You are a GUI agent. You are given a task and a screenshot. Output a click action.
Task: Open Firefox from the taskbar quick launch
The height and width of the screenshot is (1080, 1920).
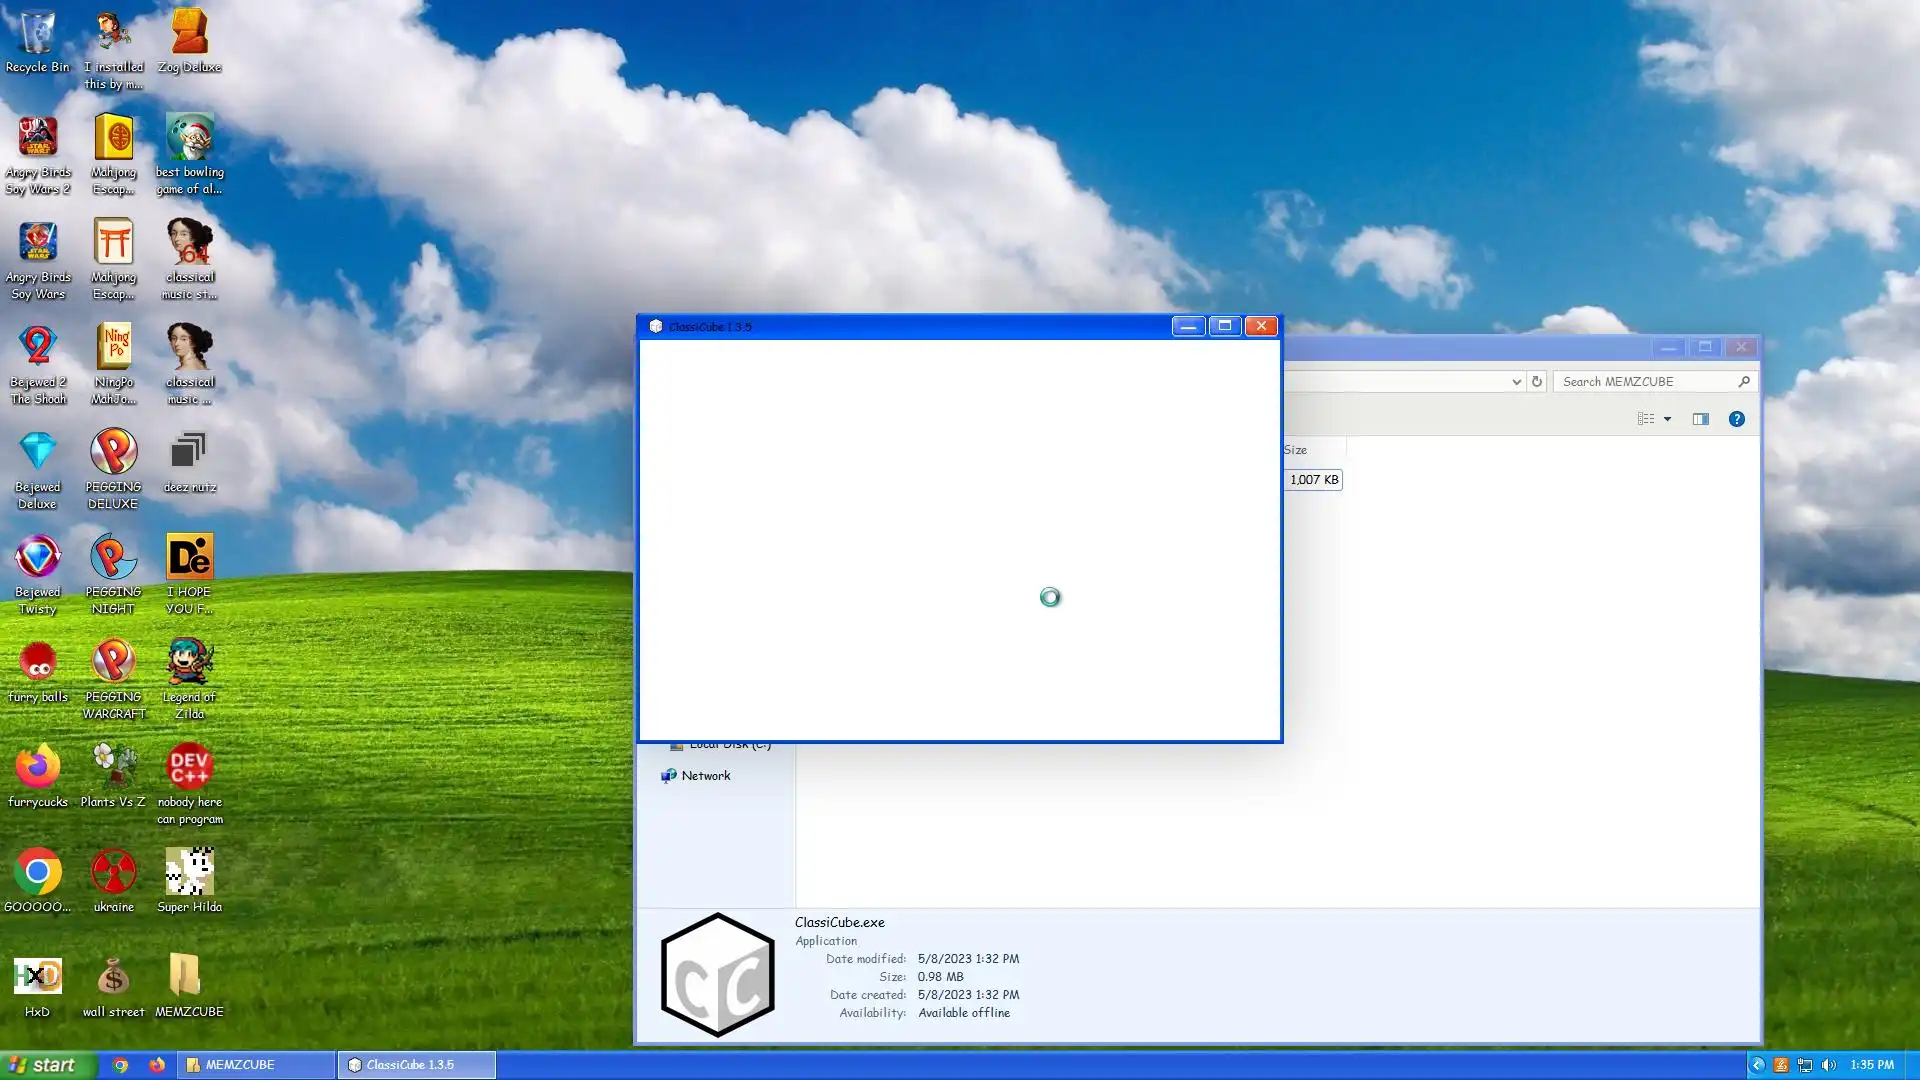[x=157, y=1065]
